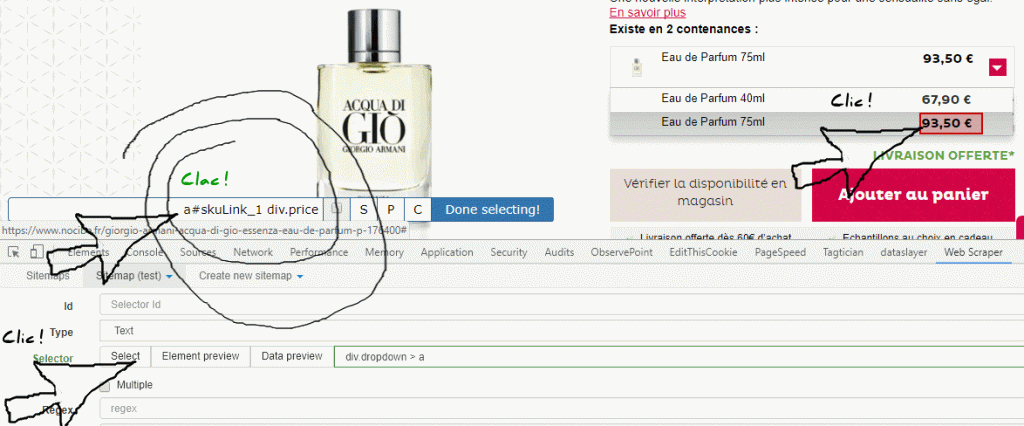The height and width of the screenshot is (426, 1024).
Task: Click the highlighted 93,50 € price in dropdown list
Action: [x=951, y=123]
